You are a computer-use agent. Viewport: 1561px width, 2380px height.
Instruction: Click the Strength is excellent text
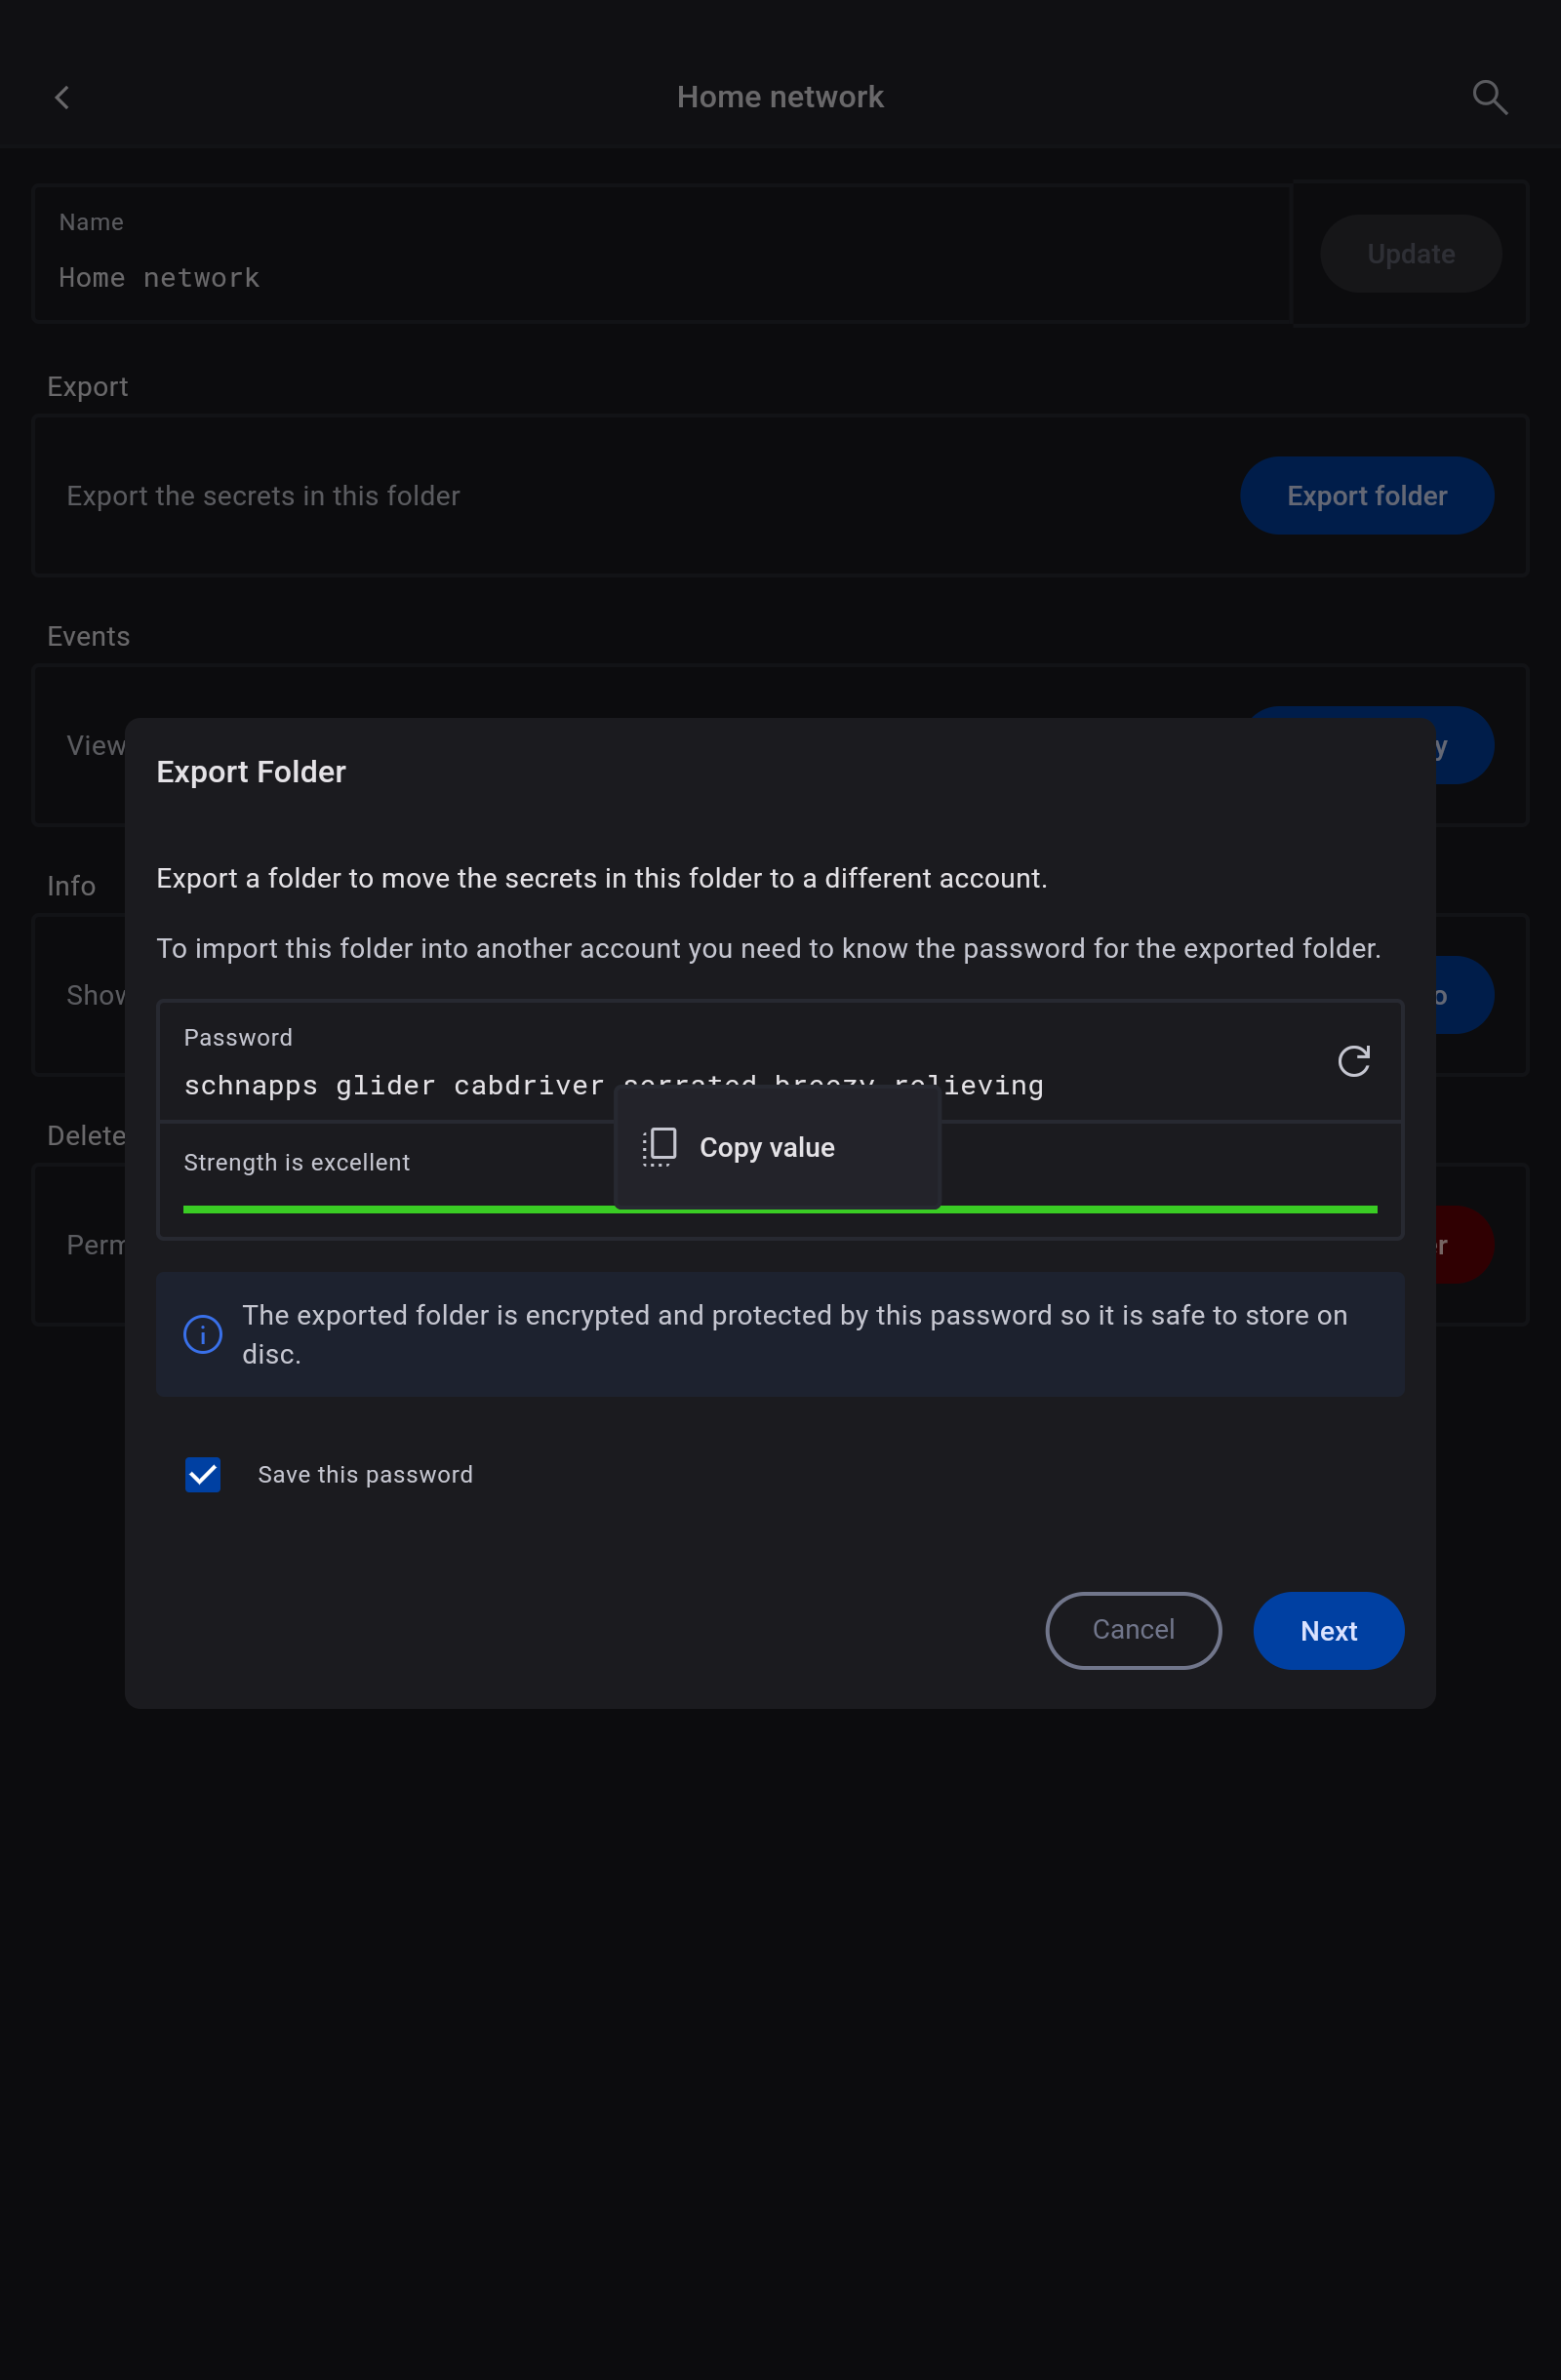297,1162
